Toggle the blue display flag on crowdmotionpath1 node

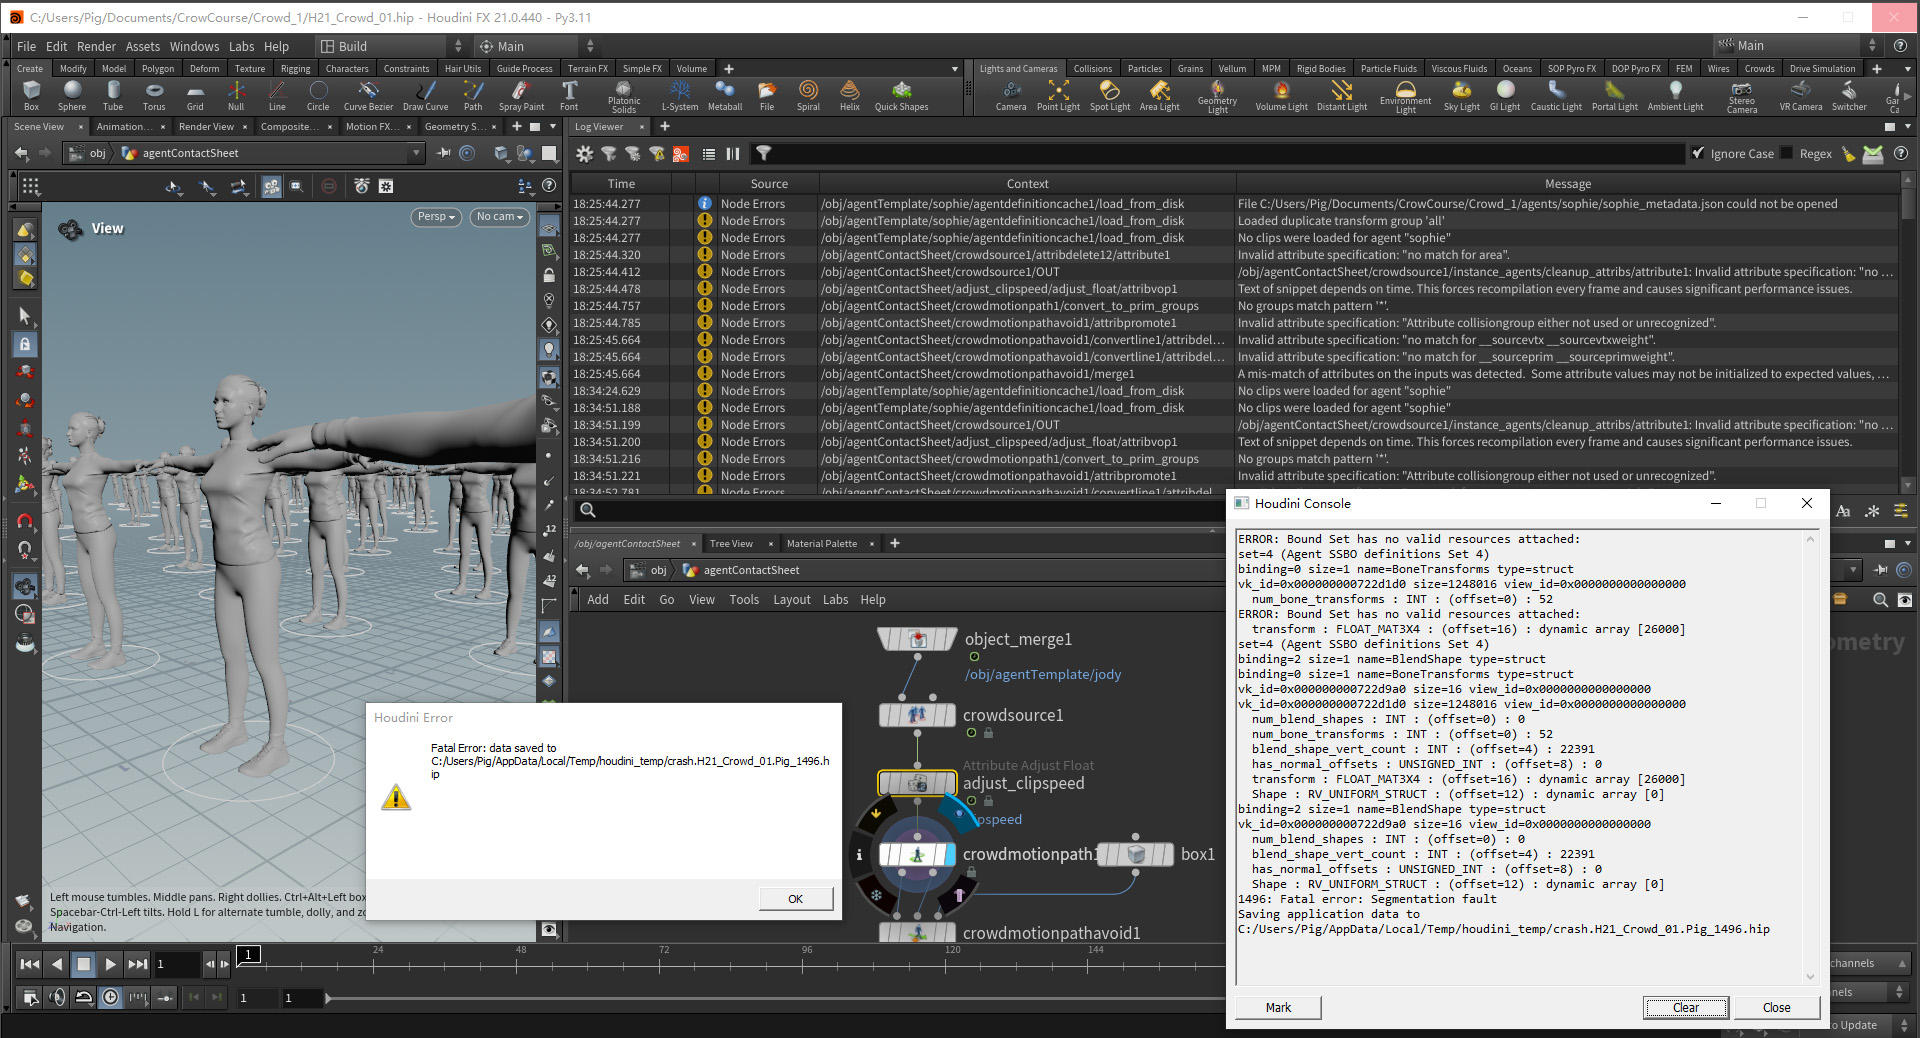(950, 855)
